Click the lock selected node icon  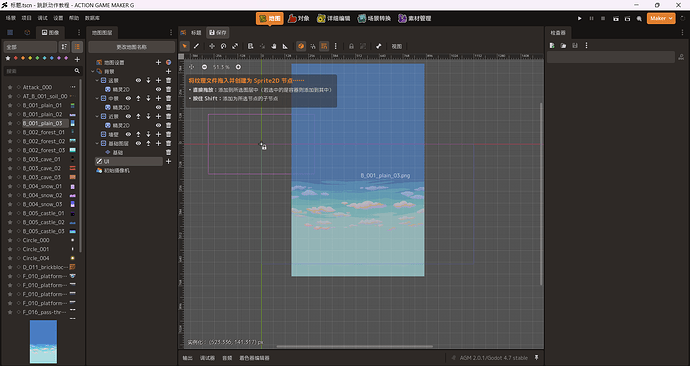point(351,46)
